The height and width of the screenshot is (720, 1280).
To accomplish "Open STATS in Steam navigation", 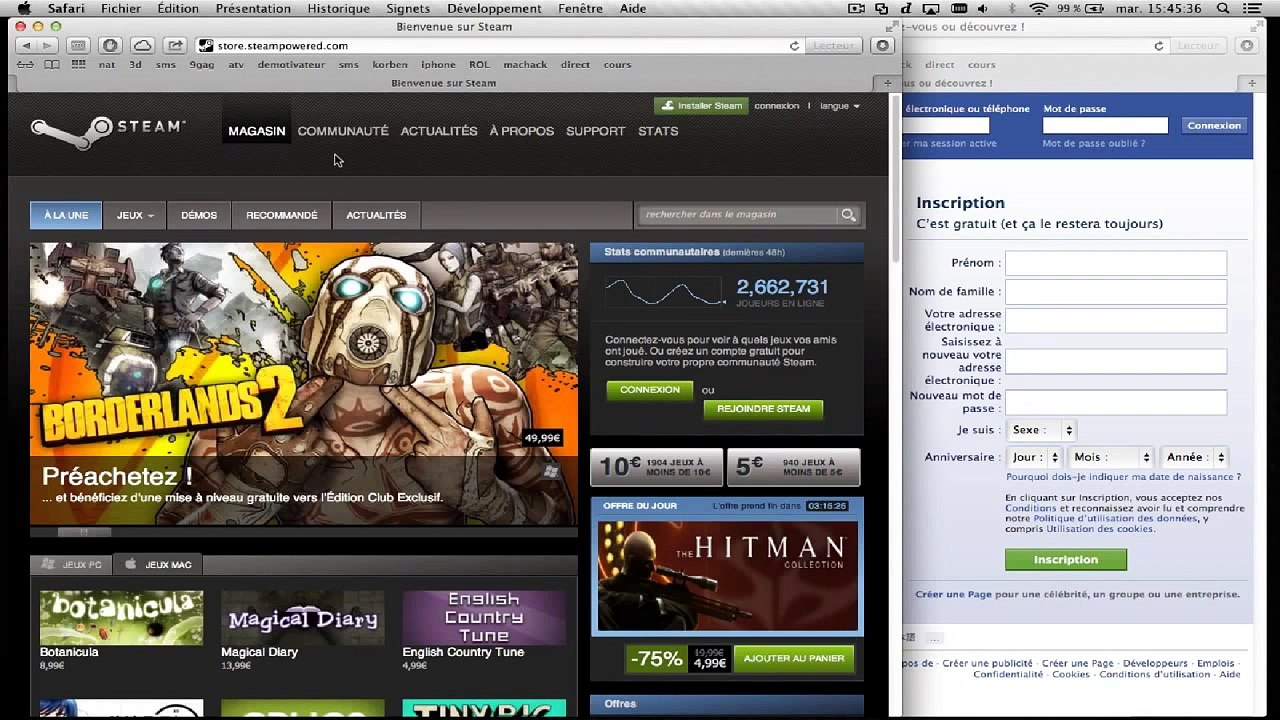I will tap(658, 131).
